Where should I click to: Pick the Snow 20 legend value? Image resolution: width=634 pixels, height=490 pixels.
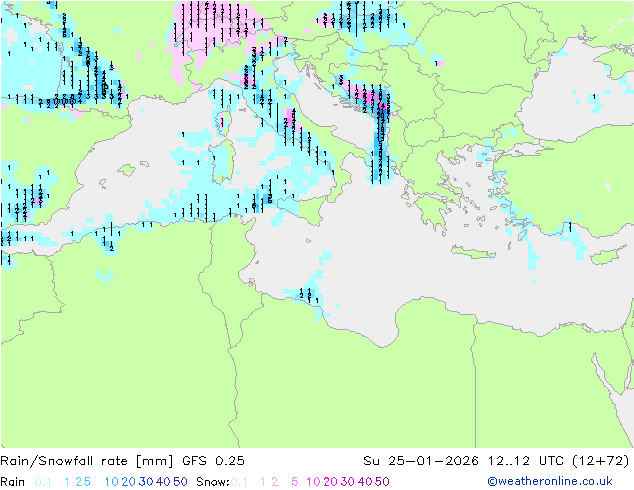pos(330,482)
